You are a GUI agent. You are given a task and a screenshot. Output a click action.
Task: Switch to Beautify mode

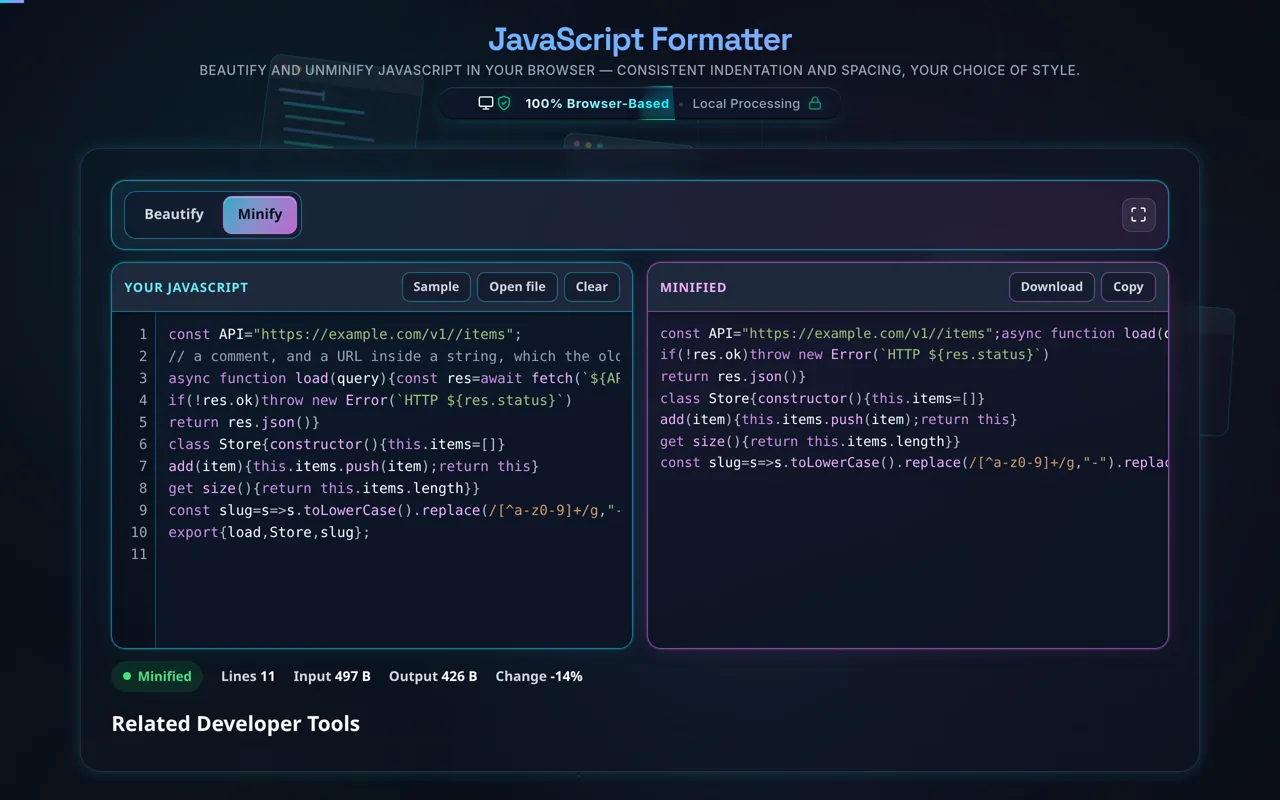click(x=174, y=214)
